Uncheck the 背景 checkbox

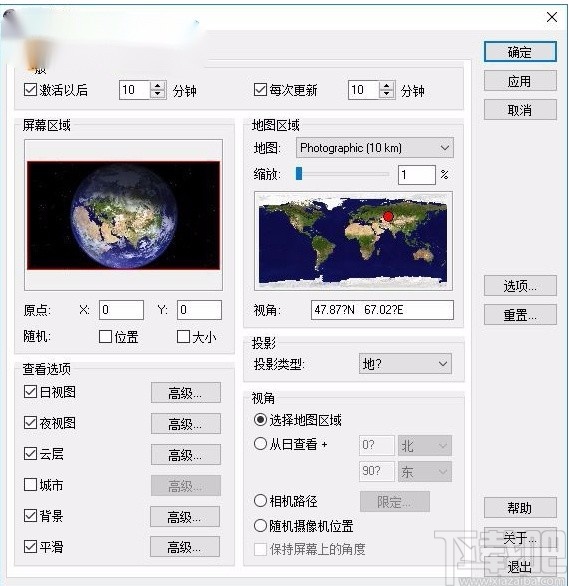coord(30,516)
